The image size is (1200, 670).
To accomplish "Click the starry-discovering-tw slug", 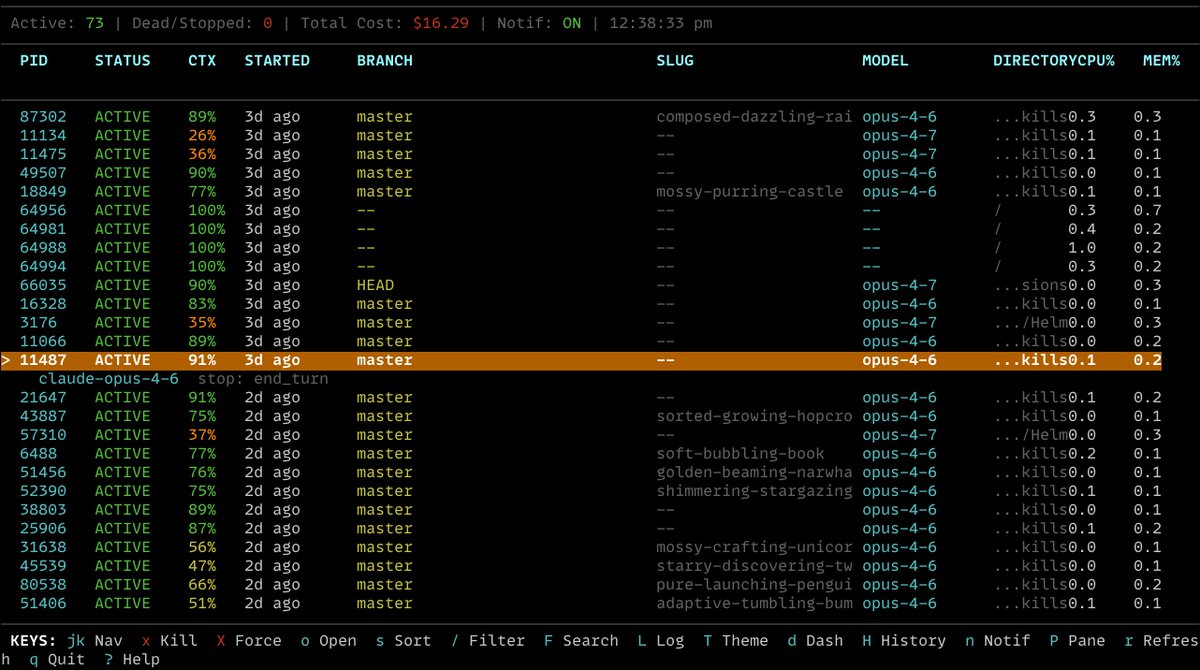I will coord(754,565).
